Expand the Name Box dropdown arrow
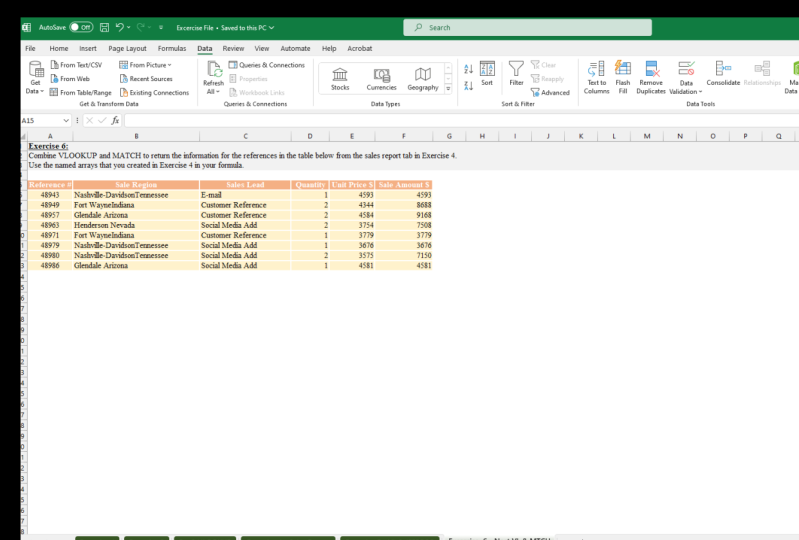 point(66,120)
